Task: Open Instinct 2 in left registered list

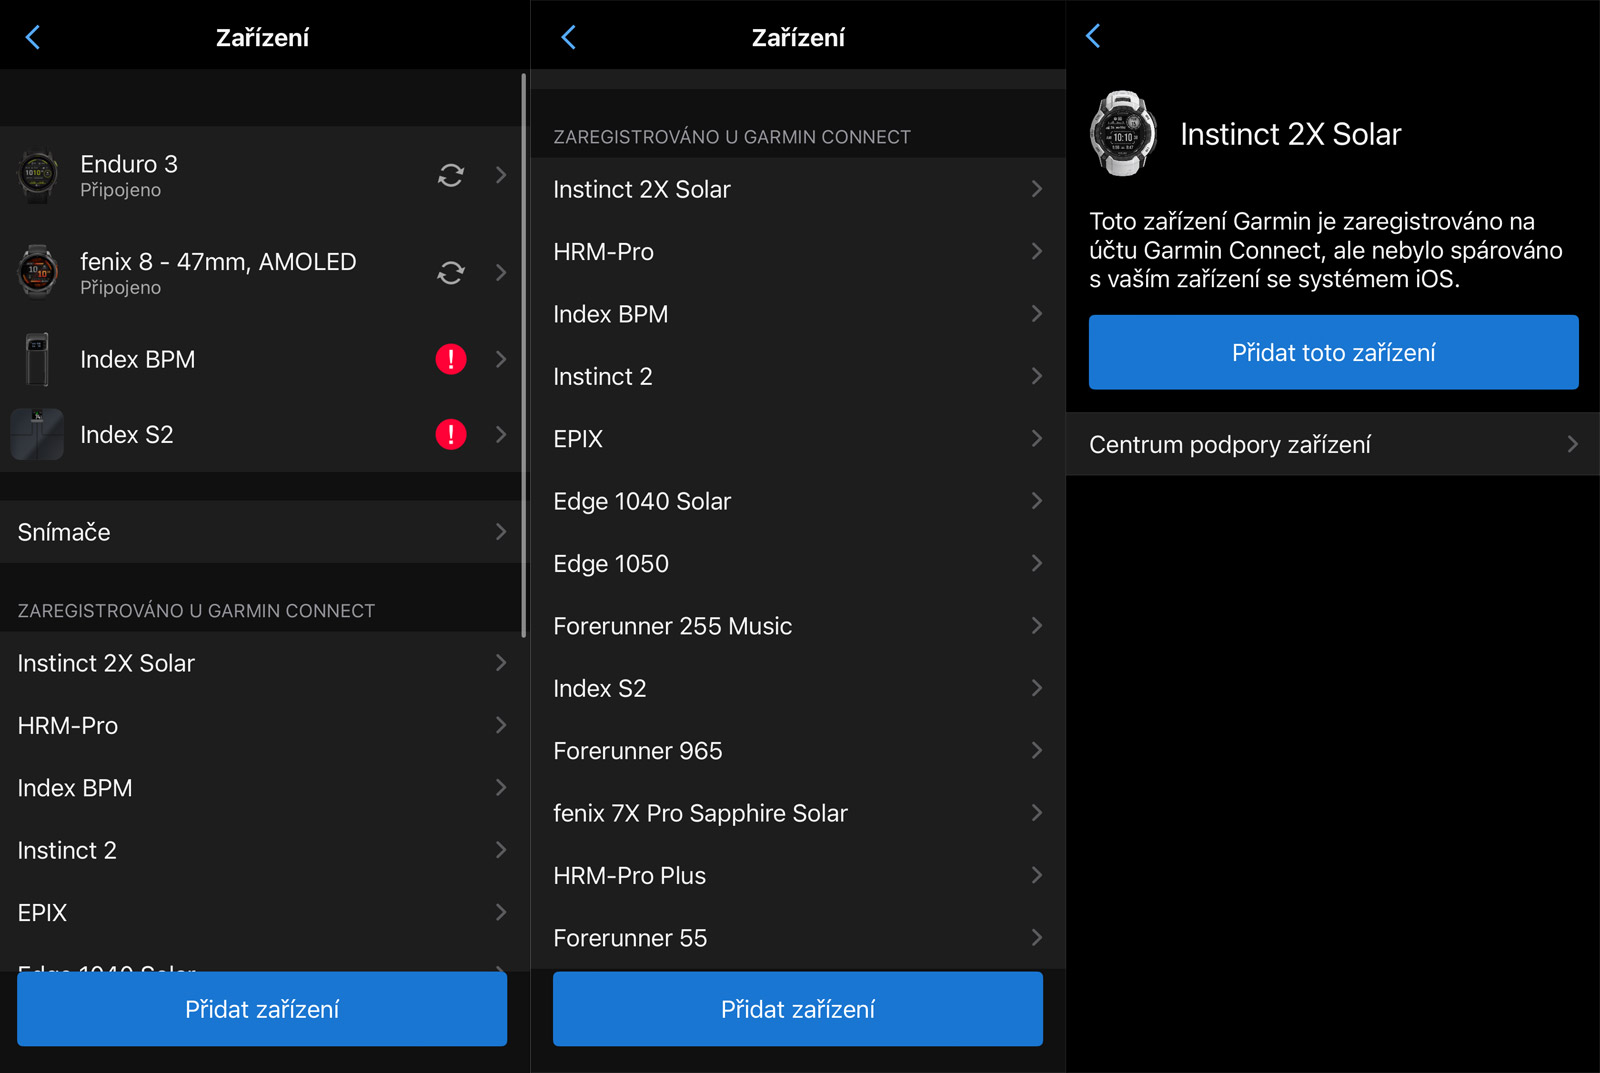Action: point(261,850)
